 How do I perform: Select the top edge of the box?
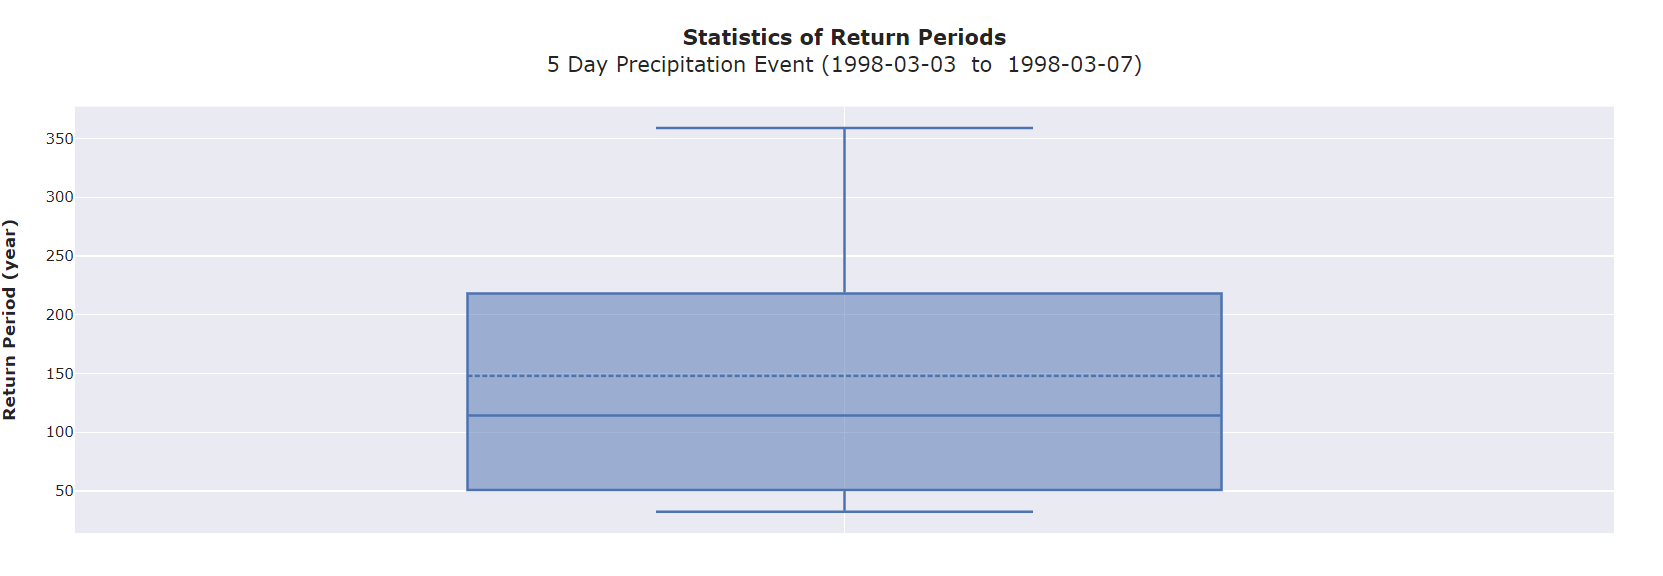coord(844,293)
